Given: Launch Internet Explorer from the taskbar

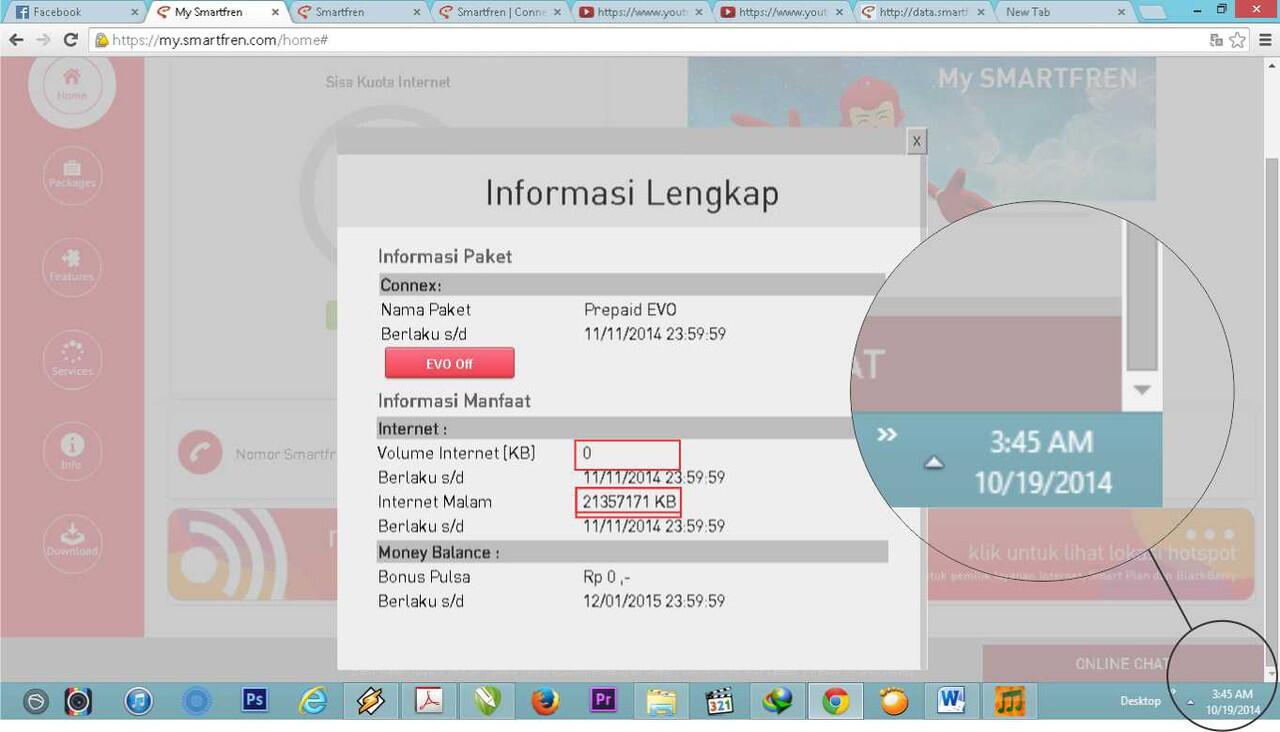Looking at the screenshot, I should coord(313,701).
